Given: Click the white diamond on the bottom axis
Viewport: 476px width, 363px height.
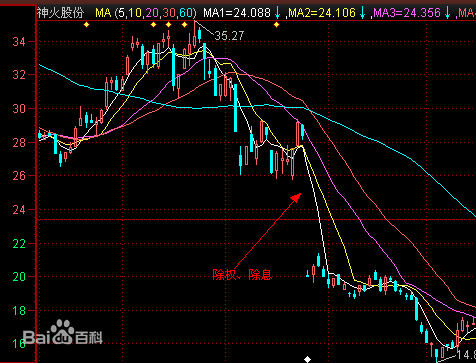Looking at the screenshot, I should [307, 359].
